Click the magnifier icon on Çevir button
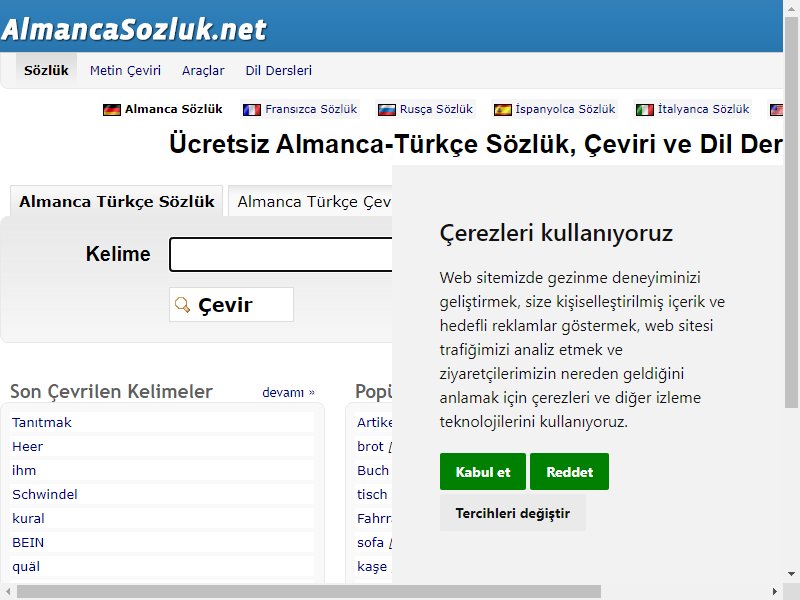 coord(182,305)
